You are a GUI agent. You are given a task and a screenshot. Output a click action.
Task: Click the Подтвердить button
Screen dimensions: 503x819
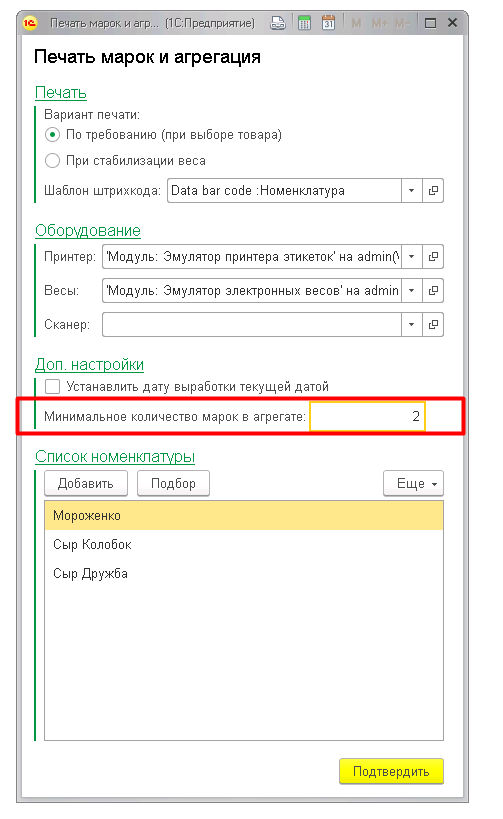pyautogui.click(x=391, y=771)
